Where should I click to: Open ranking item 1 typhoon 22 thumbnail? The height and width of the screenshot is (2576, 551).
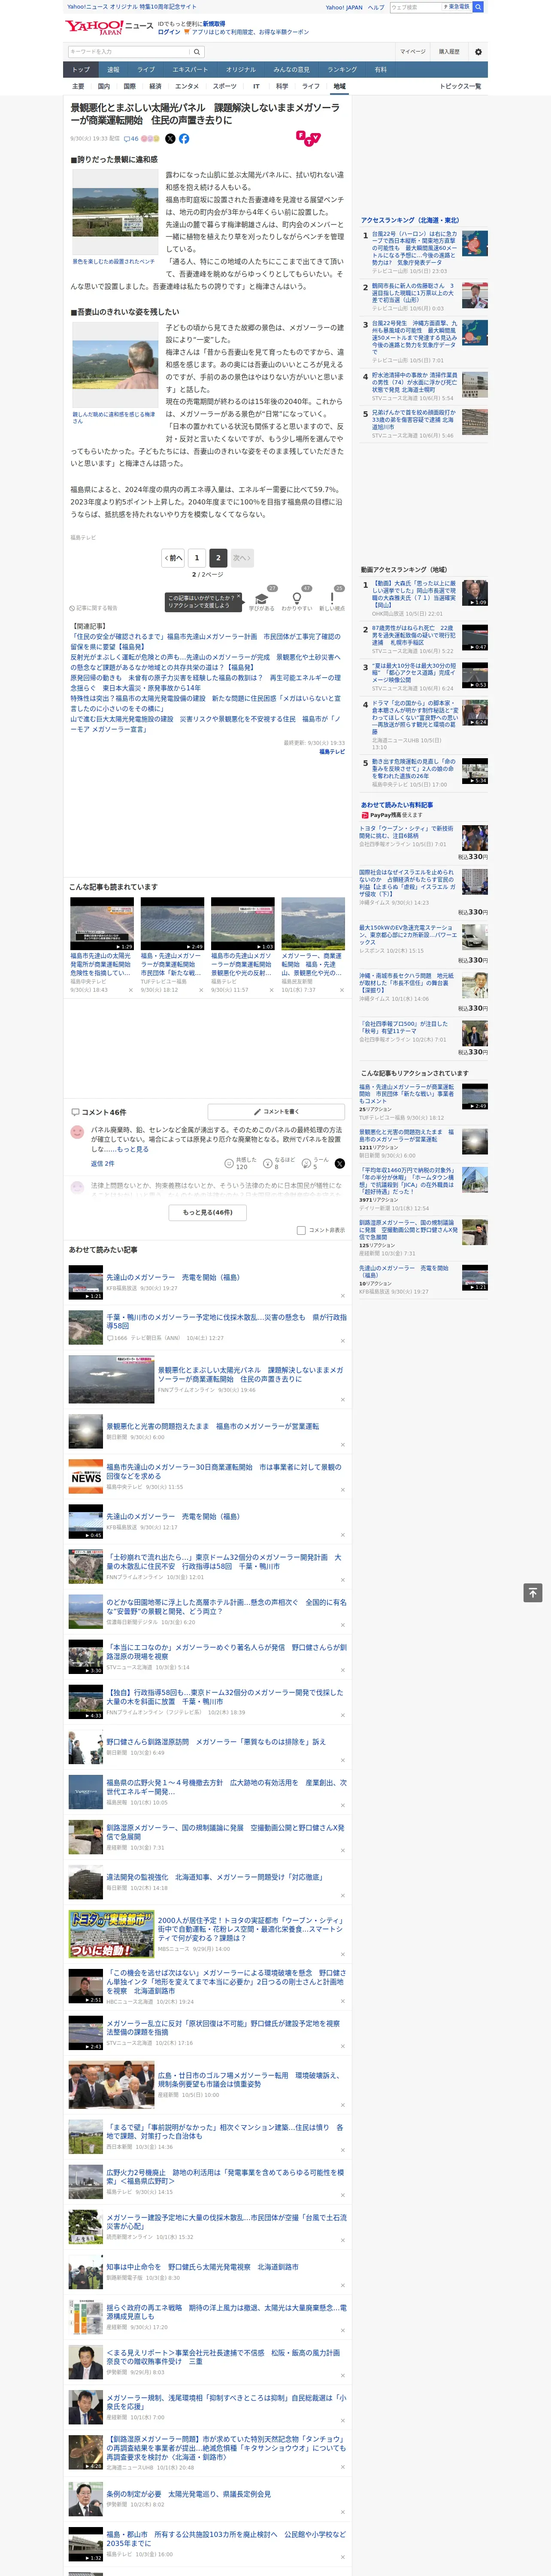click(475, 244)
